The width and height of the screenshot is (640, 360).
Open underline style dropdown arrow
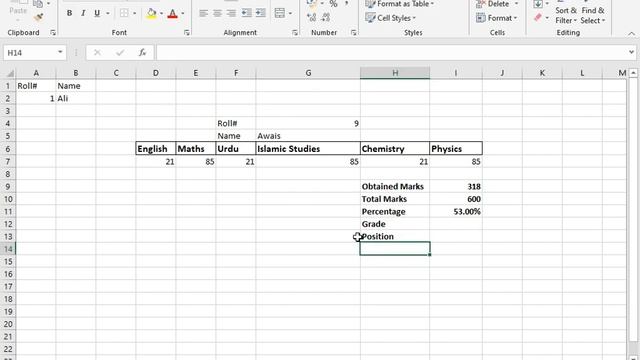coord(108,13)
